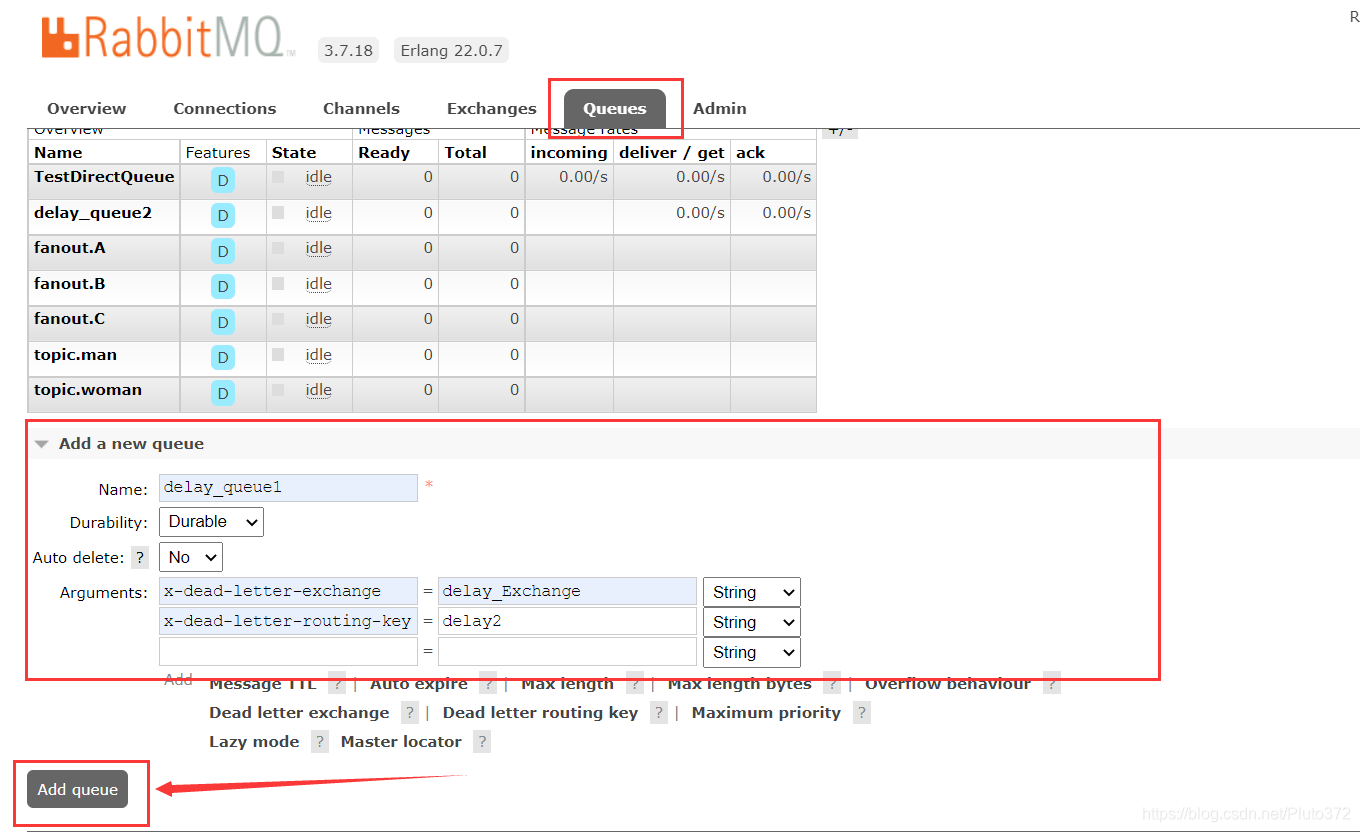The height and width of the screenshot is (832, 1360).
Task: Click the help icon next to Dead letter routing key
Action: 658,713
